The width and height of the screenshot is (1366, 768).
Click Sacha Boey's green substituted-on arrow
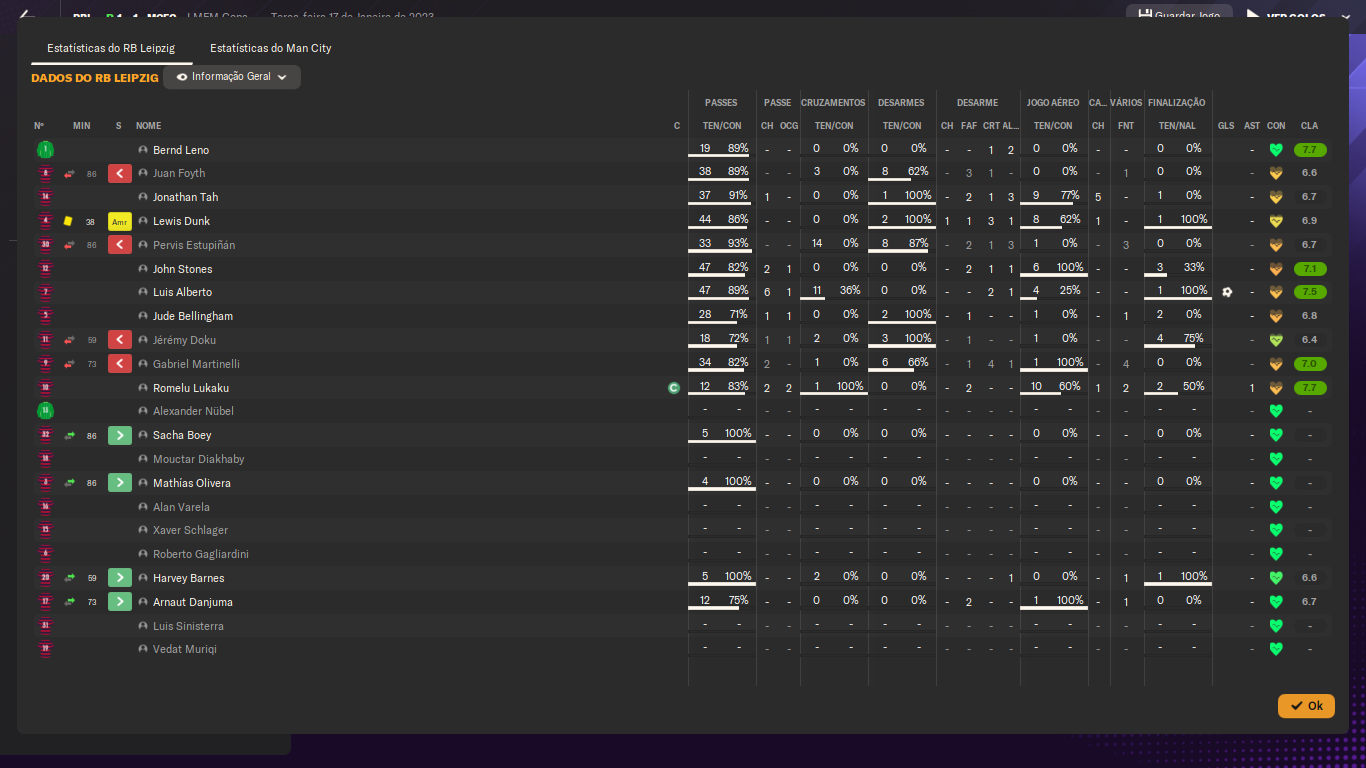pos(120,435)
